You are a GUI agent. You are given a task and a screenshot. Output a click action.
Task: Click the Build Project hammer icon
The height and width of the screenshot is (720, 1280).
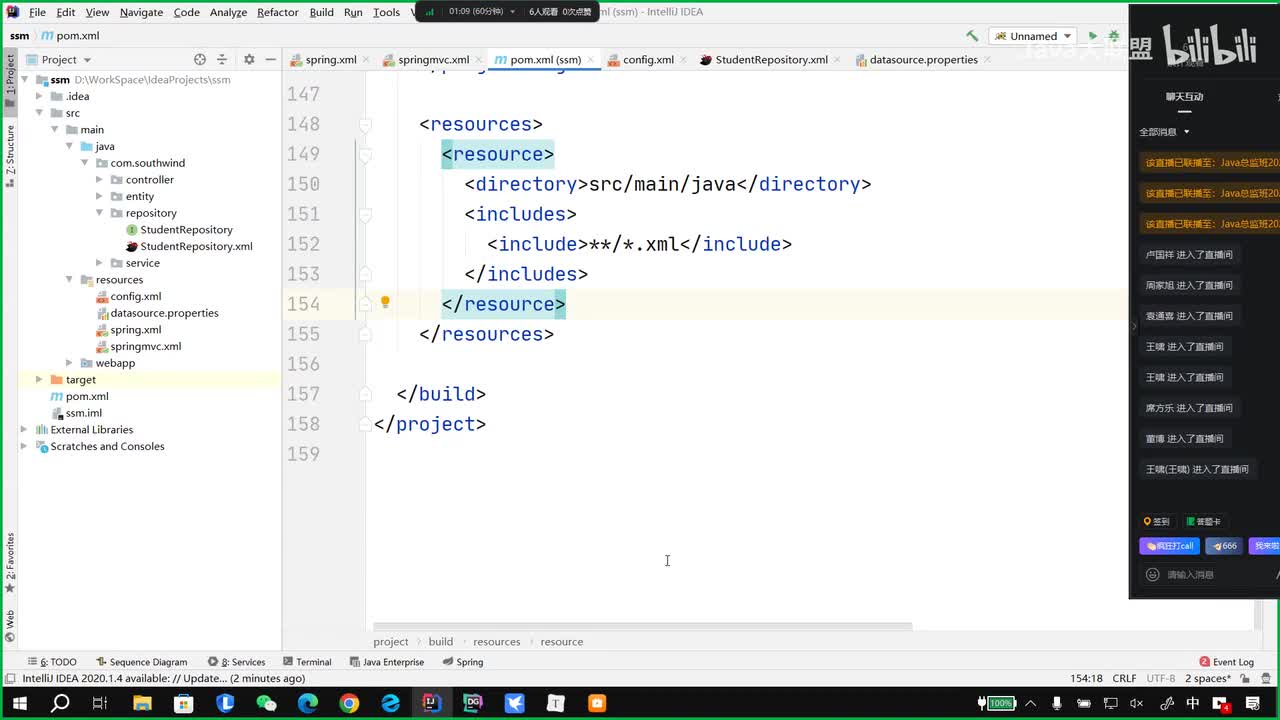pos(971,36)
